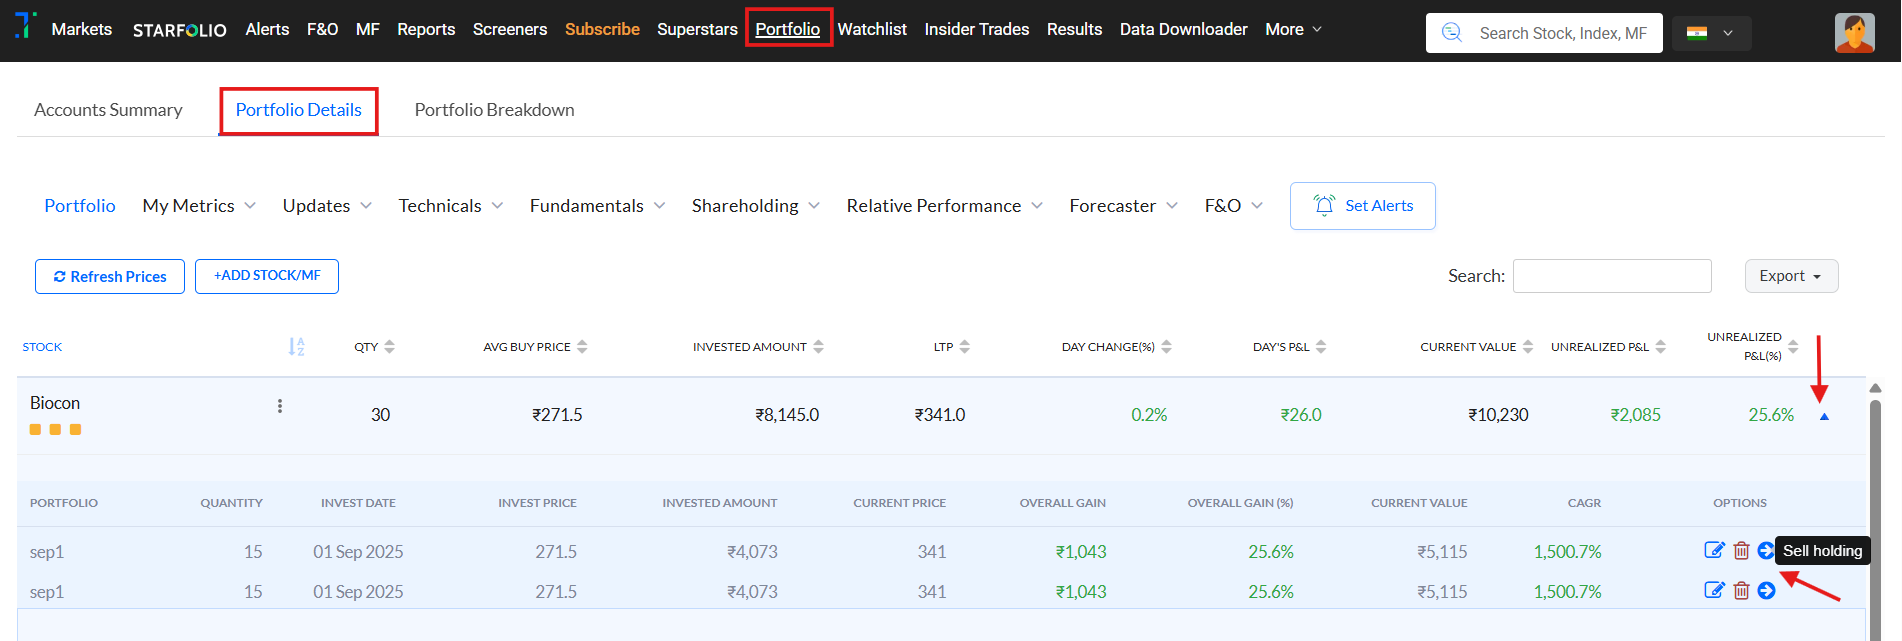Open three-dot options menu beside Biocon
The image size is (1902, 641).
tap(280, 406)
